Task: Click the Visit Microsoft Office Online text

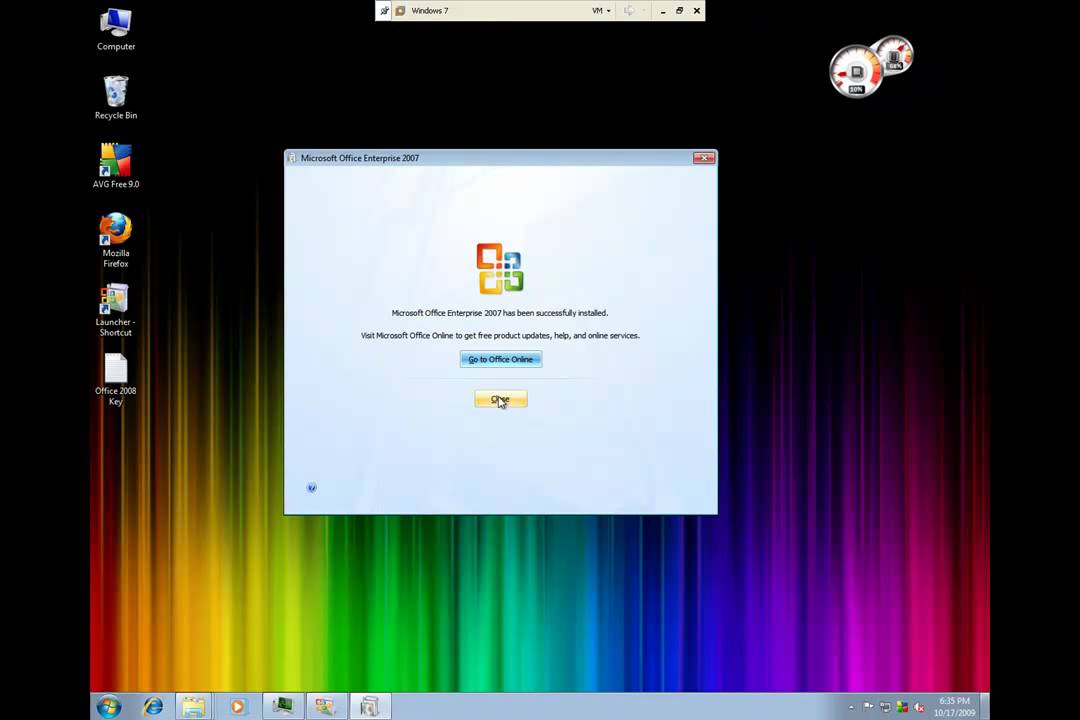Action: click(500, 336)
